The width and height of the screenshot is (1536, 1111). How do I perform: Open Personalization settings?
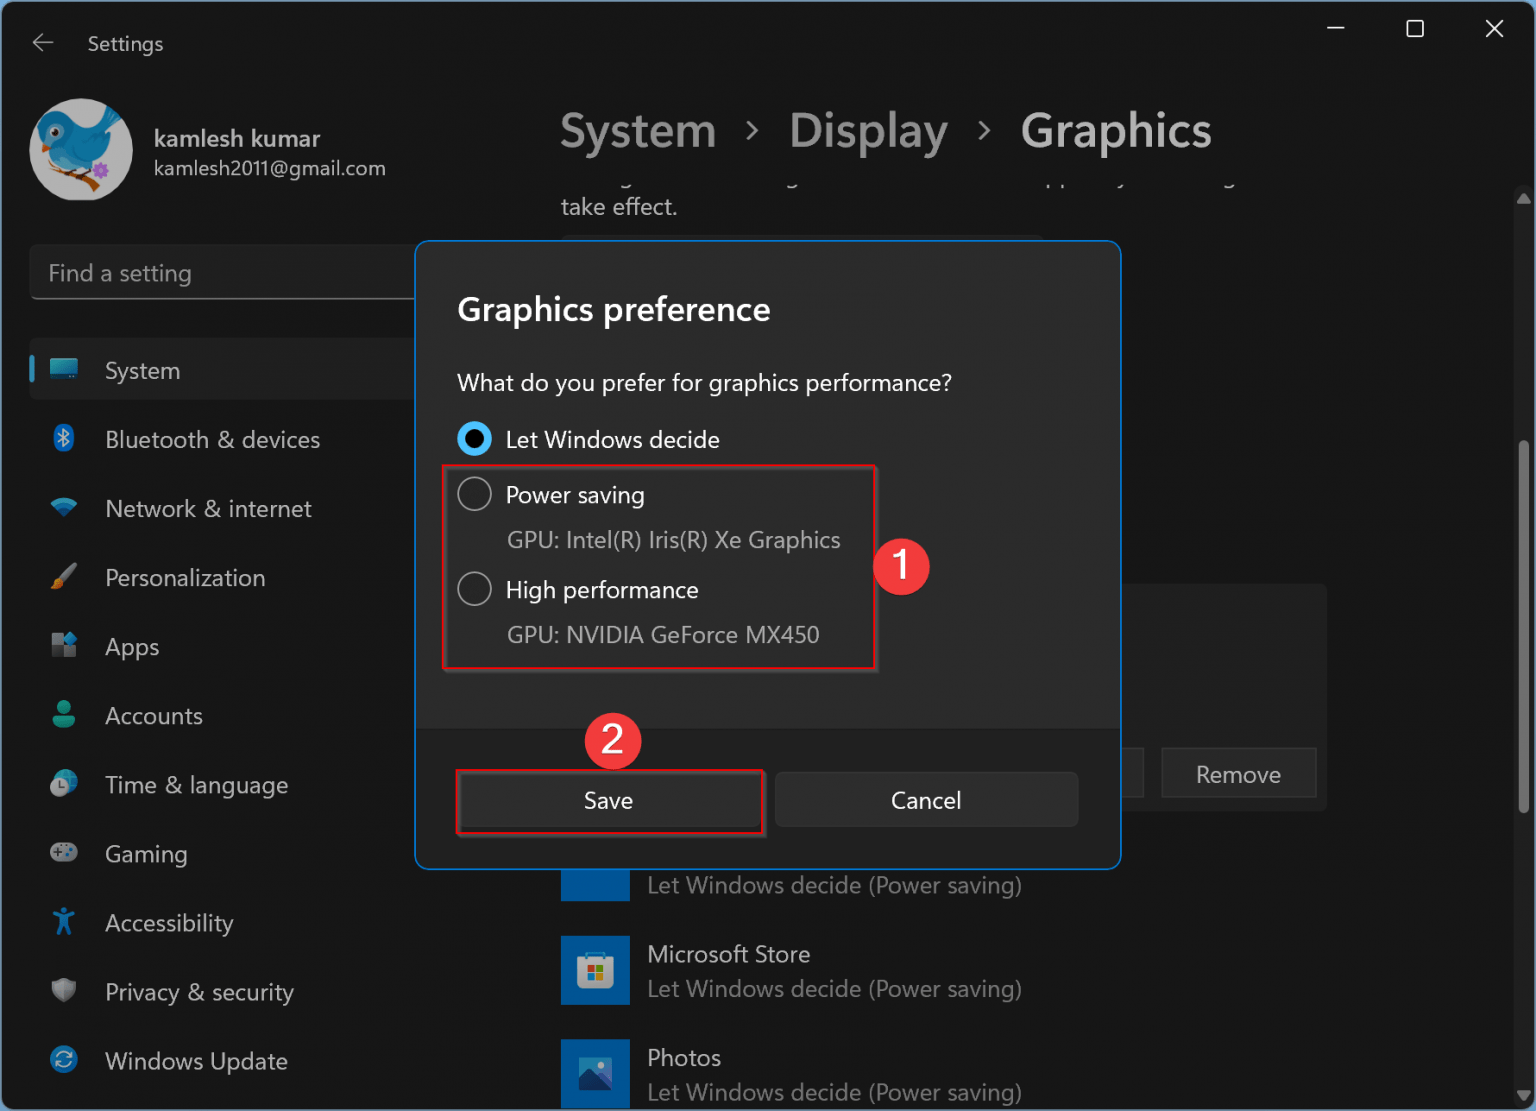[x=185, y=577]
